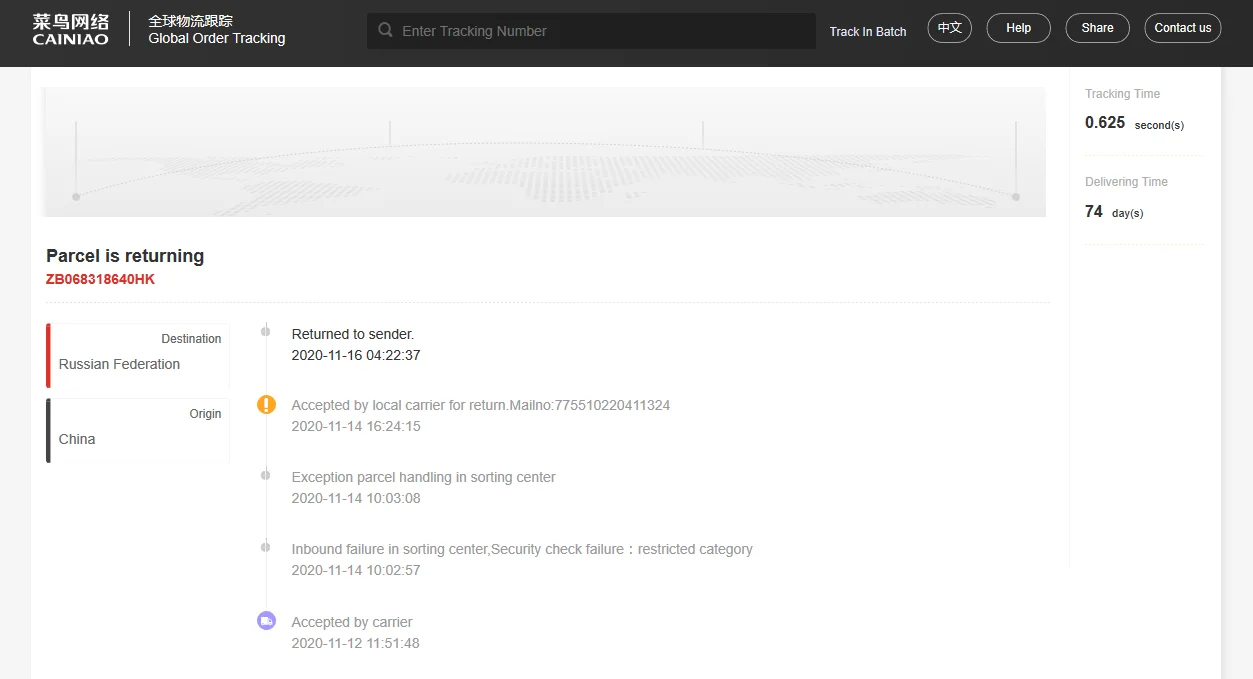Screen dimensions: 1253x679
Task: Select the Origin China card
Action: [x=138, y=430]
